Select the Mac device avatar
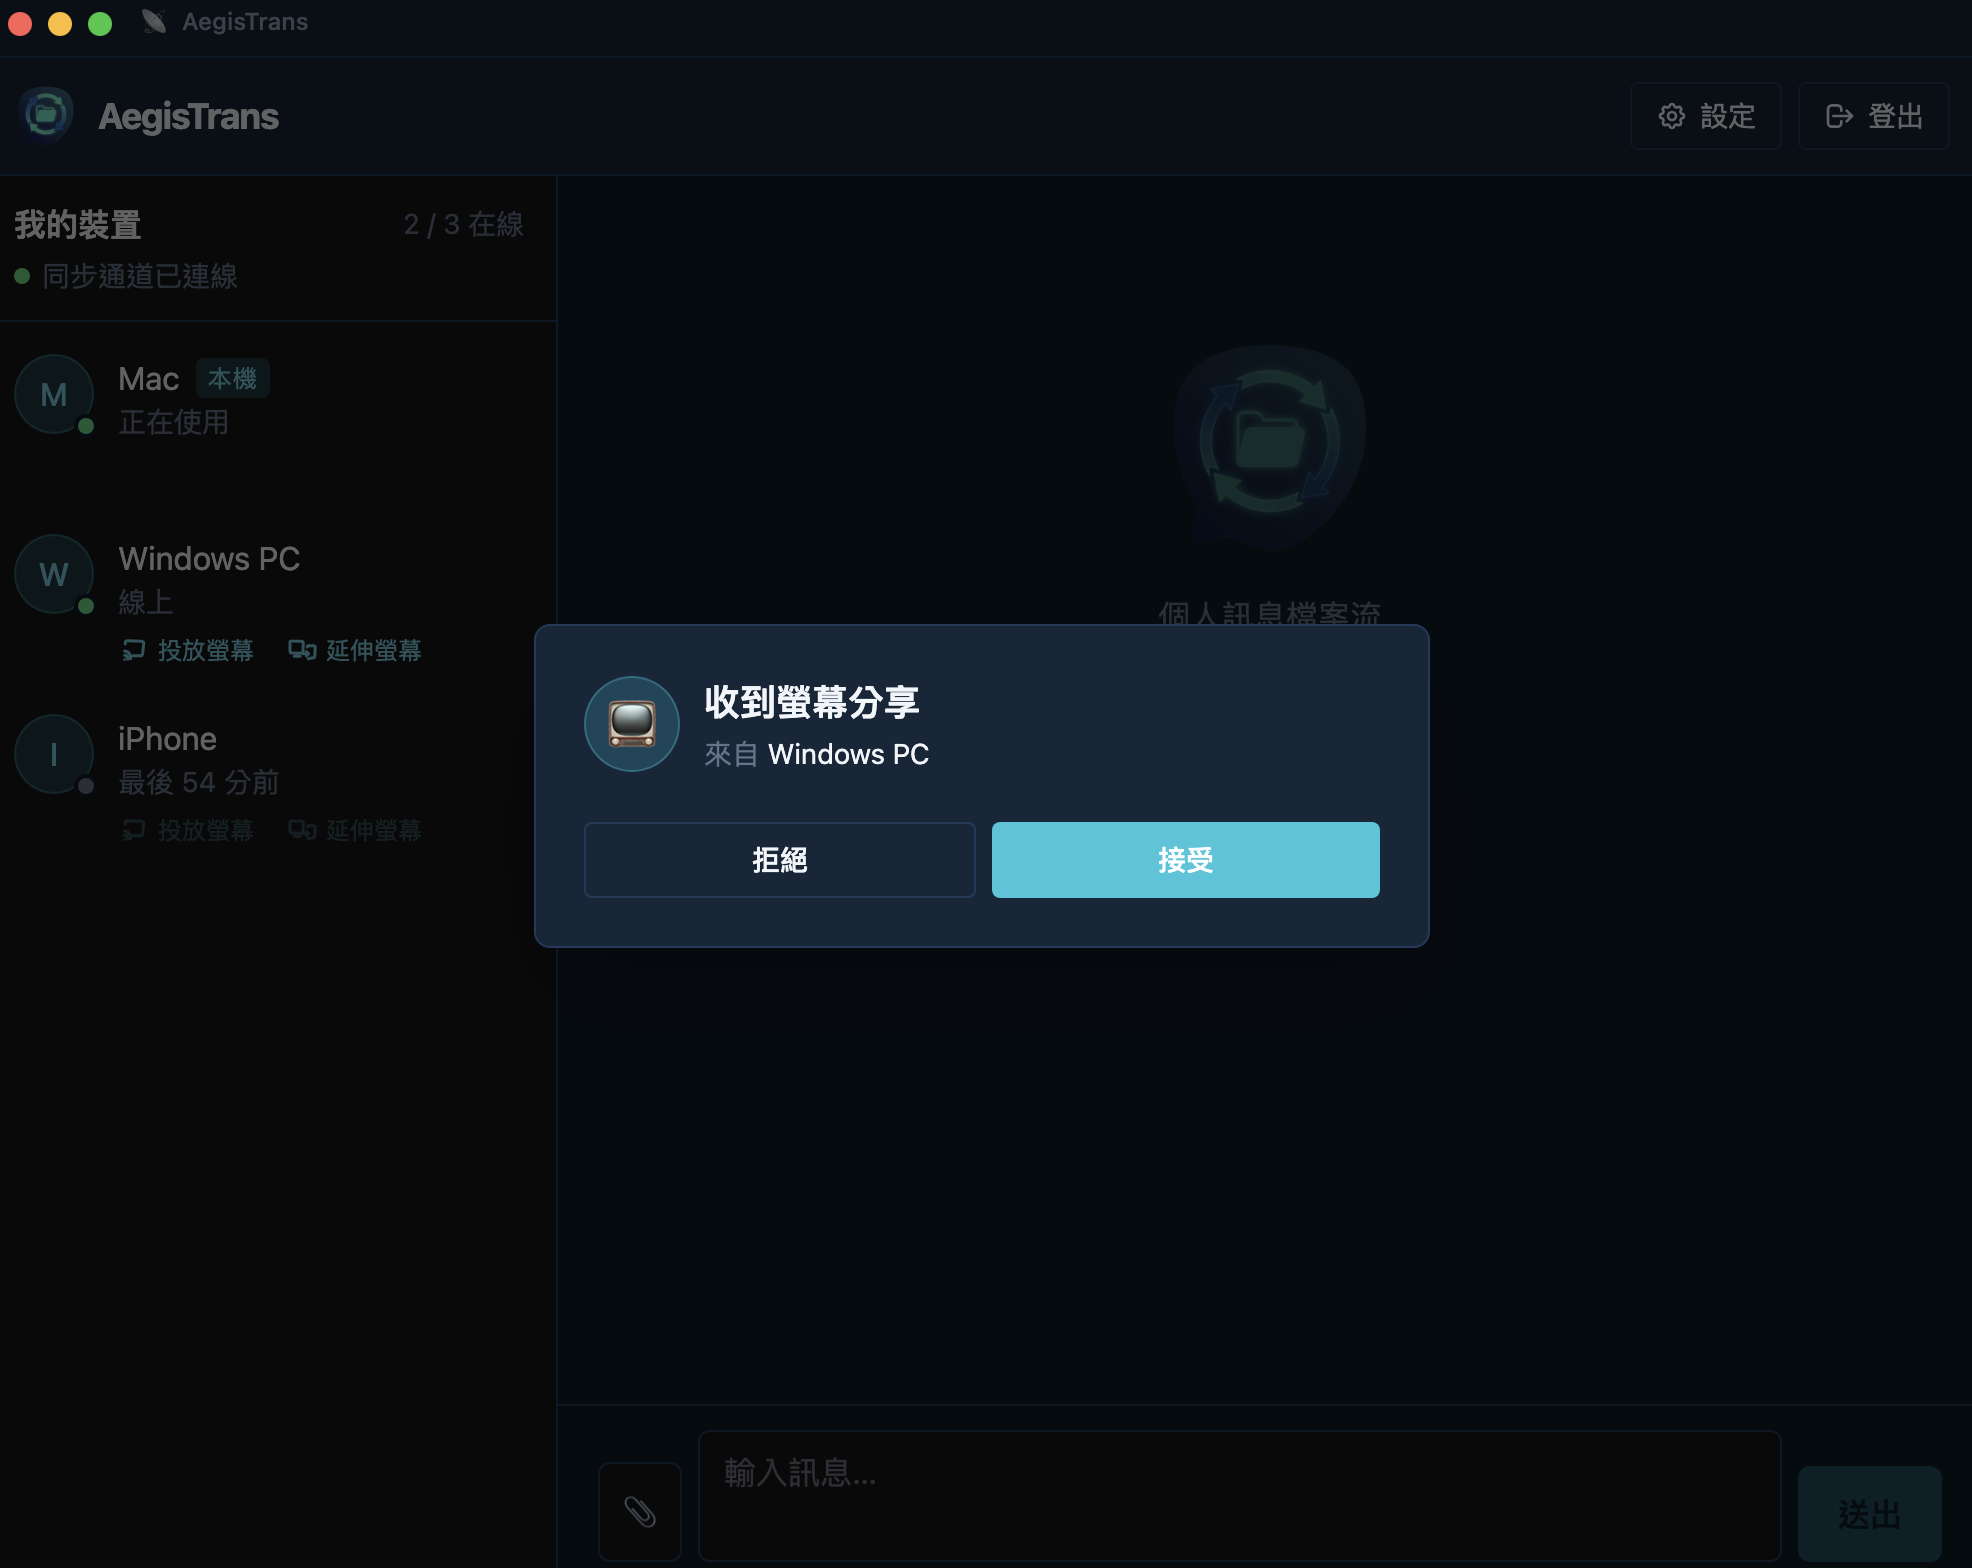 [x=54, y=394]
